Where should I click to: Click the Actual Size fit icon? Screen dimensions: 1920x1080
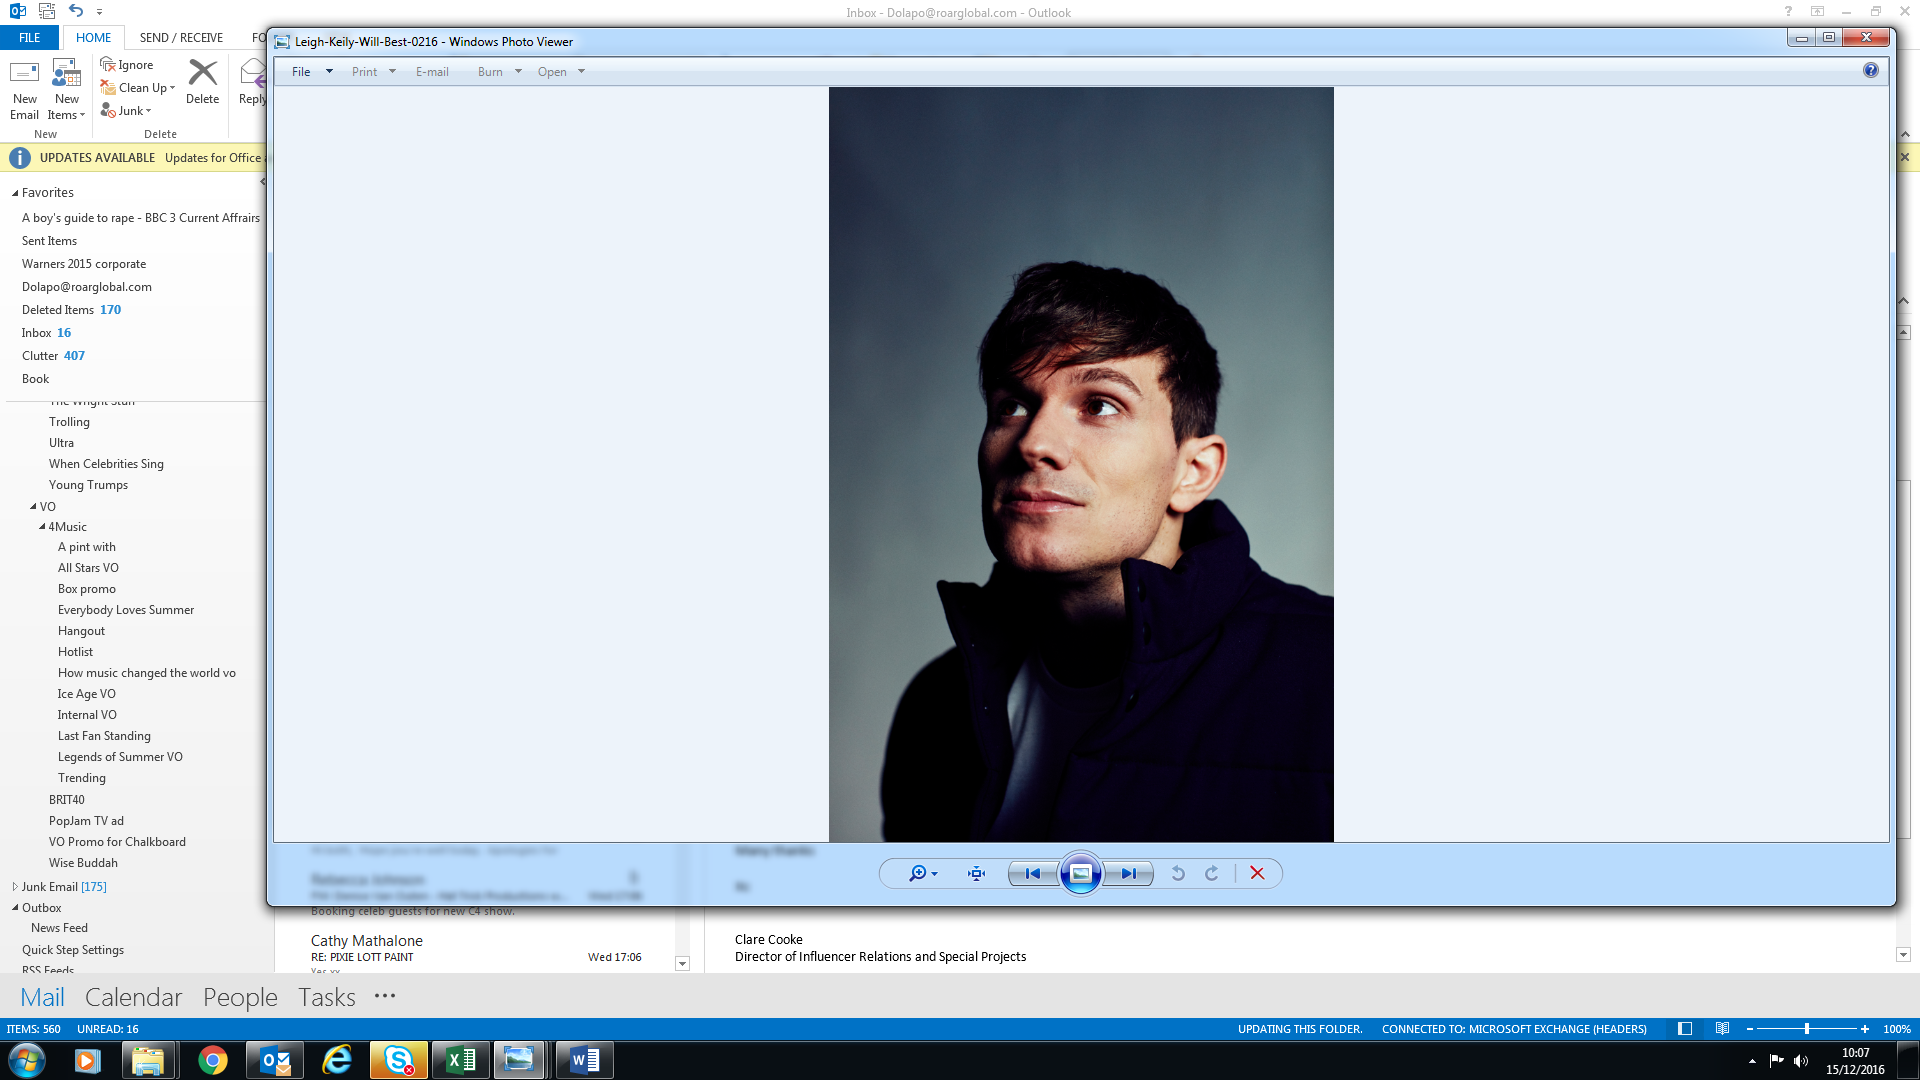point(977,873)
